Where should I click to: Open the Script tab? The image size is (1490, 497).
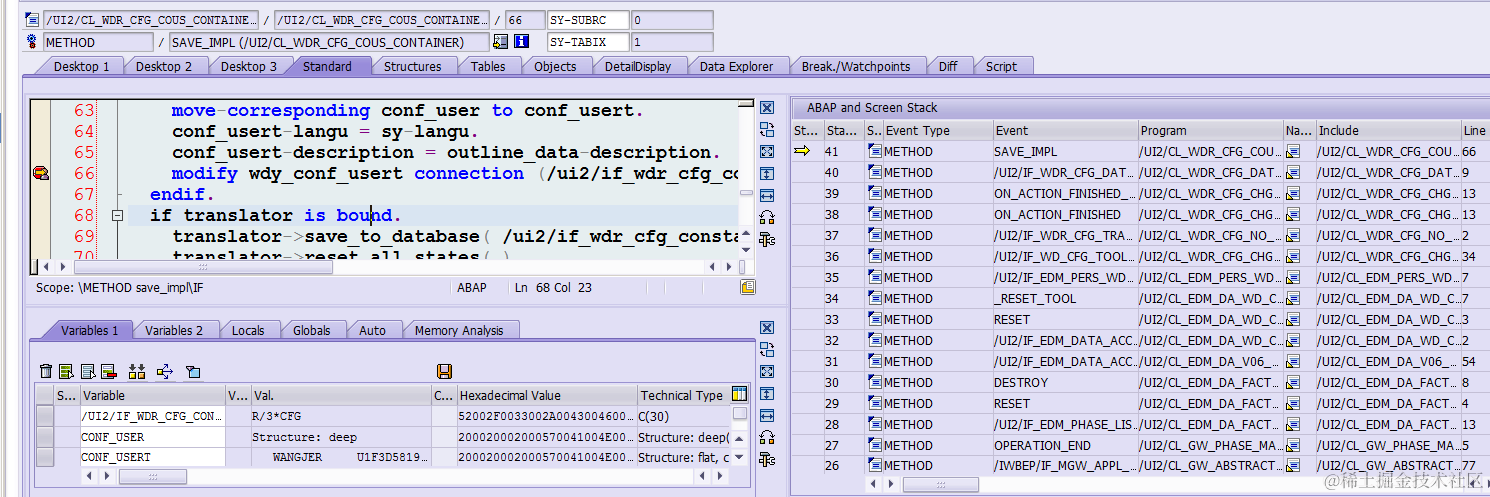[x=1001, y=66]
